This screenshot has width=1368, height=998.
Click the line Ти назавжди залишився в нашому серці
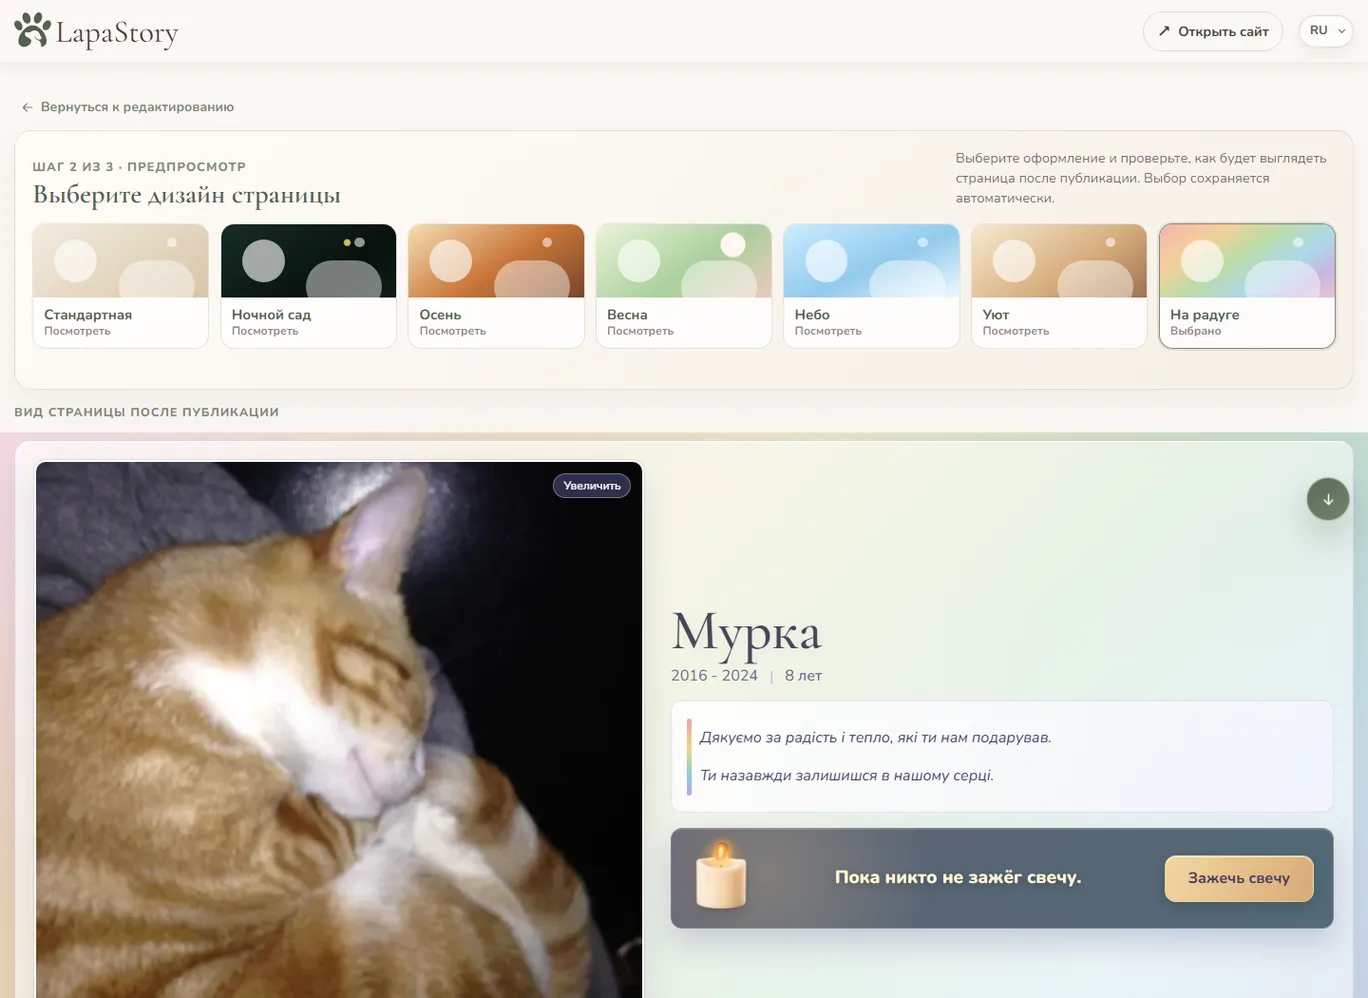point(846,776)
